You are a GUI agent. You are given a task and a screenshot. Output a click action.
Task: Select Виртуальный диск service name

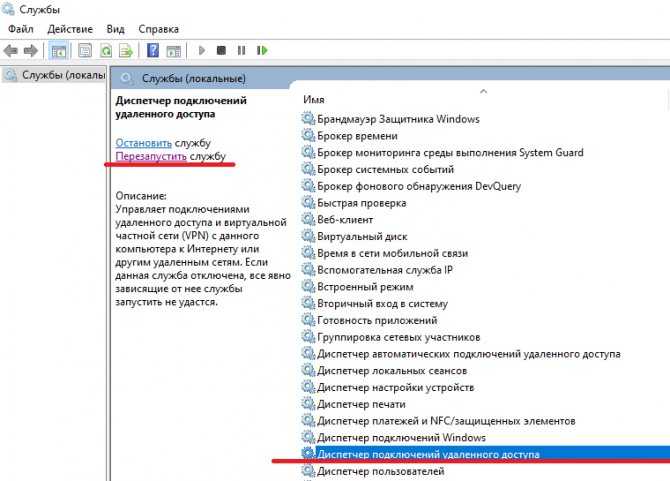[362, 236]
